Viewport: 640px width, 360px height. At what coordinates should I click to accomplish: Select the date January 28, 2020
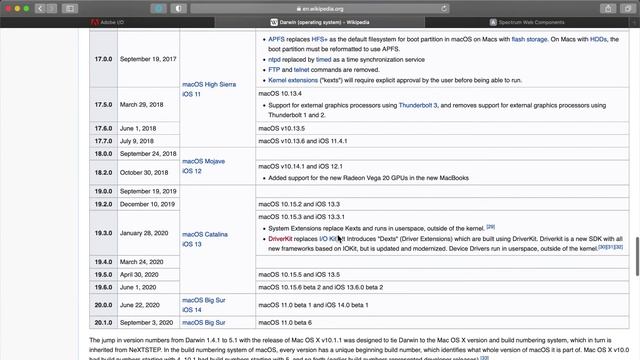tap(144, 233)
